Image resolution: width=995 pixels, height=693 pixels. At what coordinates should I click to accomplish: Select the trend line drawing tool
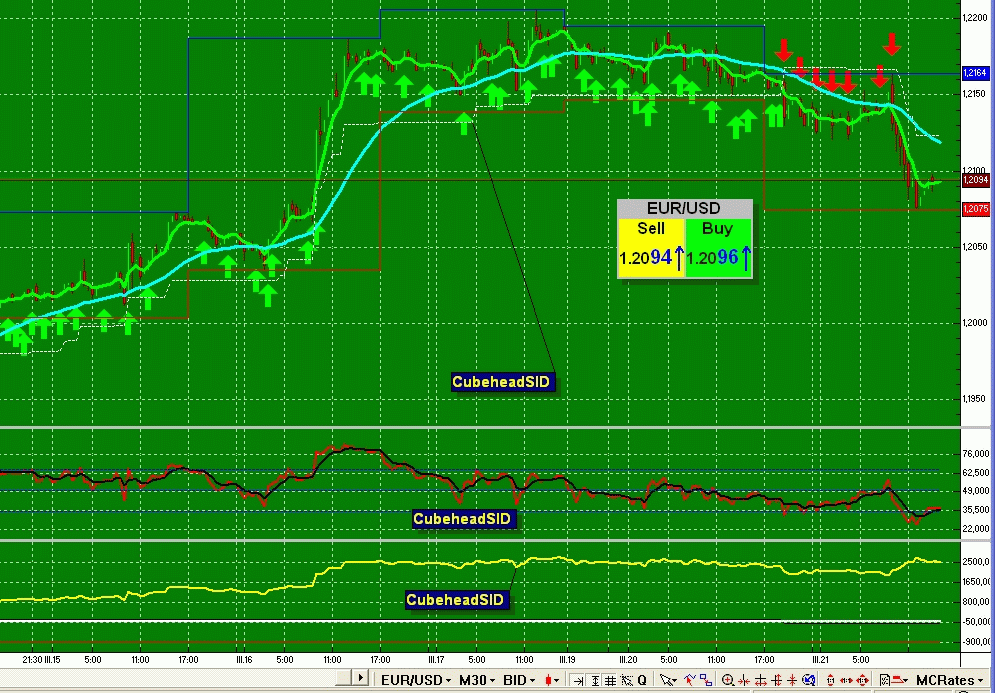click(x=690, y=680)
